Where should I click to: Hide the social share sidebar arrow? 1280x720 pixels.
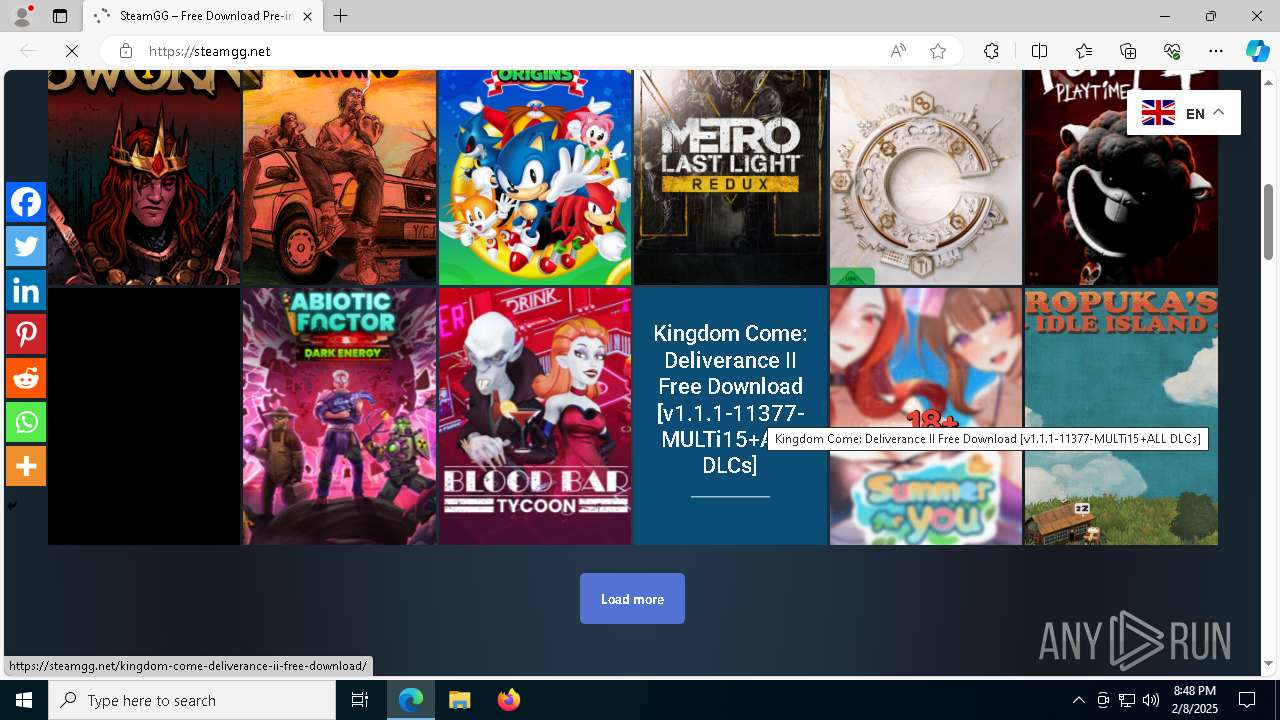12,506
